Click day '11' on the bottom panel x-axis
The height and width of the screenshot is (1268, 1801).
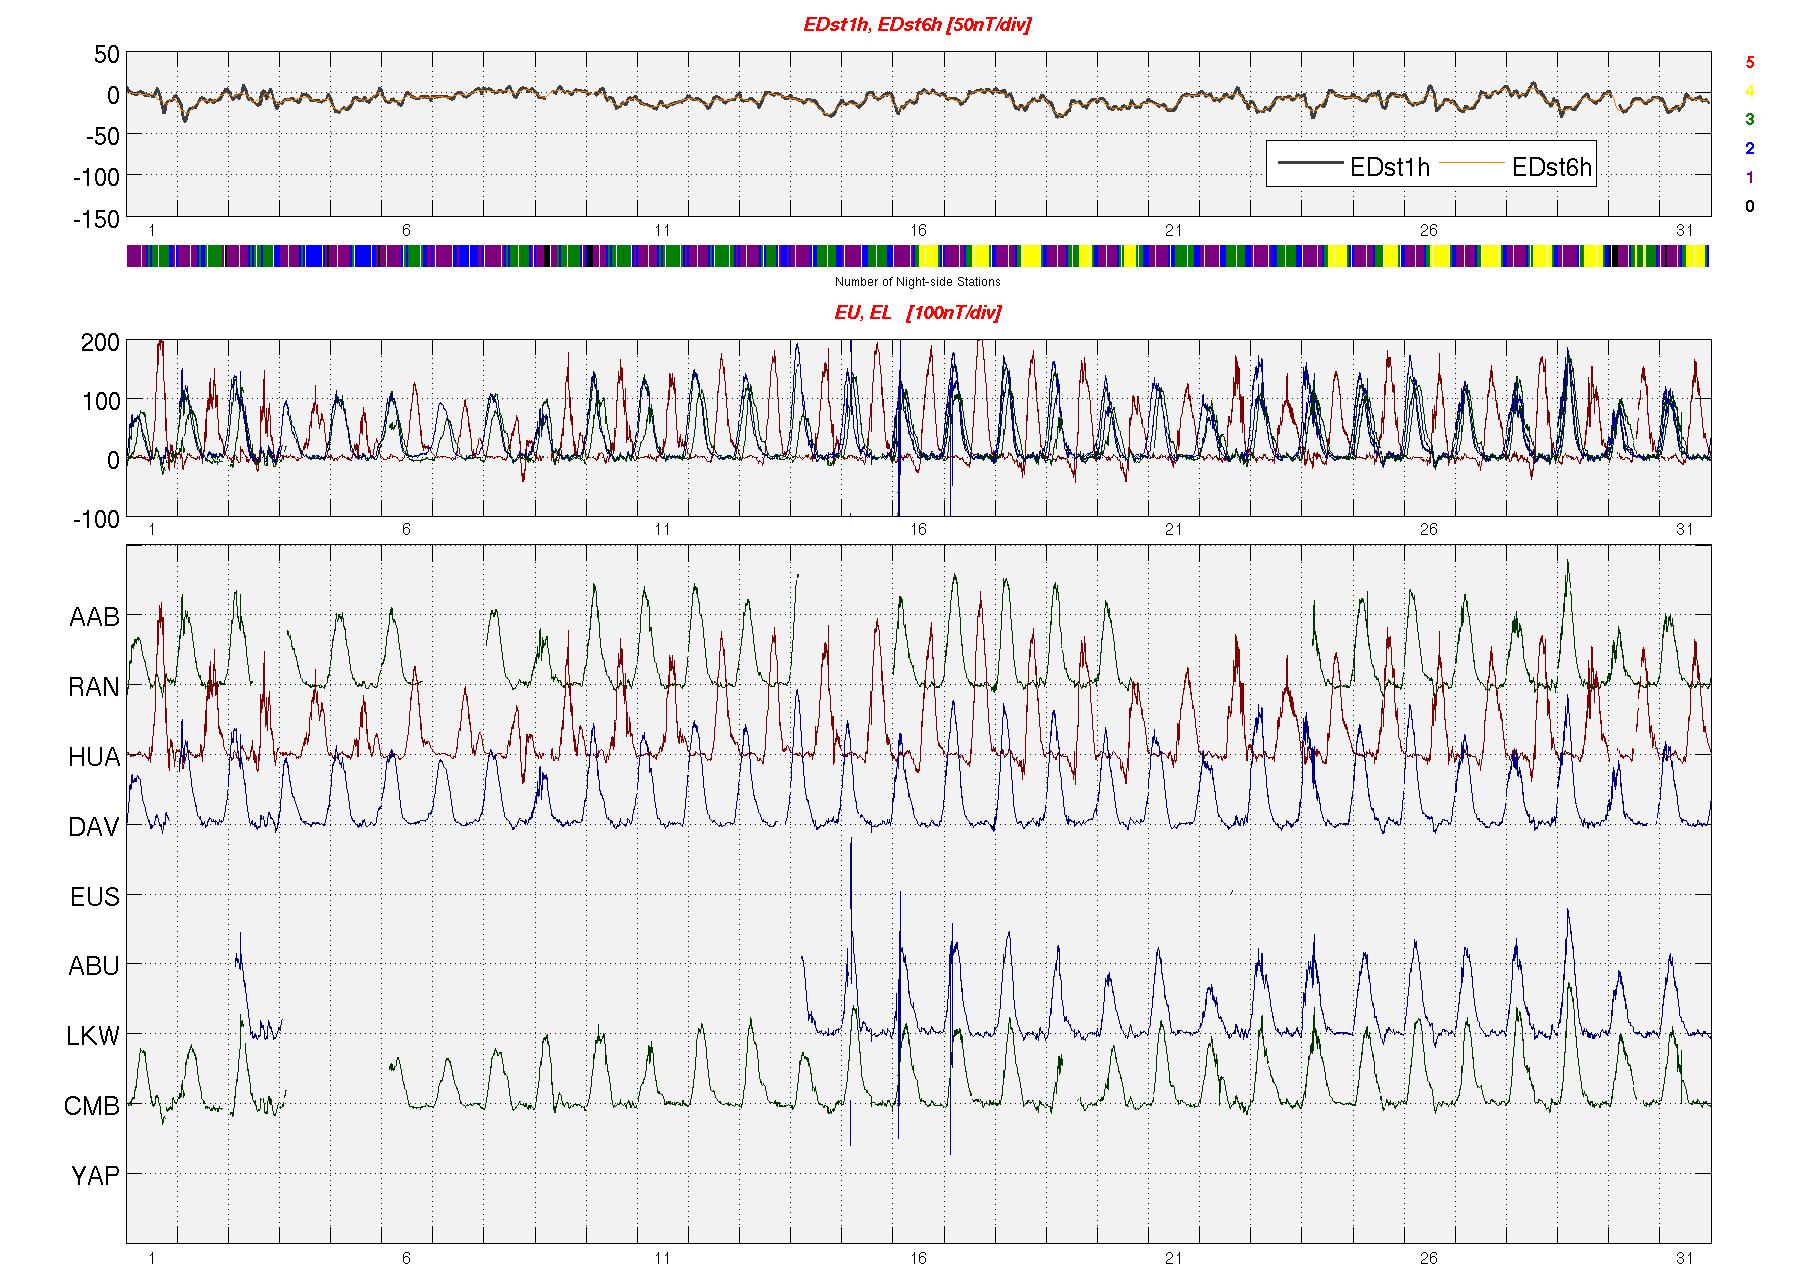coord(662,1258)
